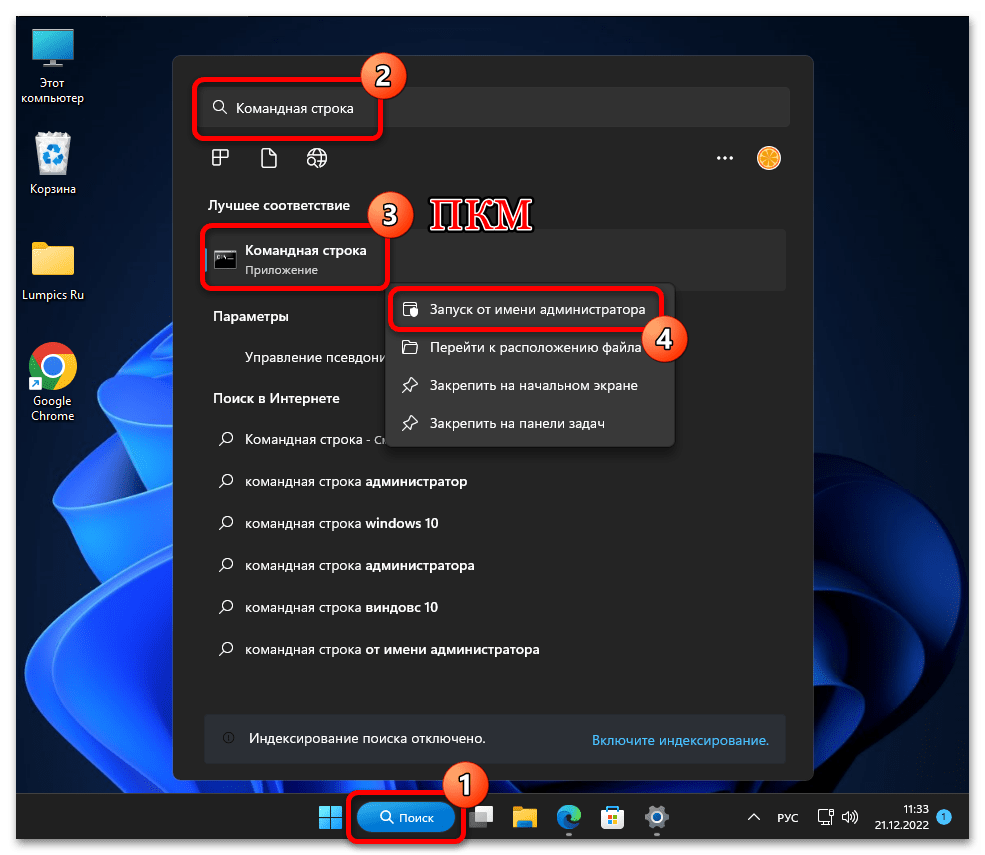Click pin icon beside Закрепить на панели задач
This screenshot has width=985, height=855.
pyautogui.click(x=410, y=423)
